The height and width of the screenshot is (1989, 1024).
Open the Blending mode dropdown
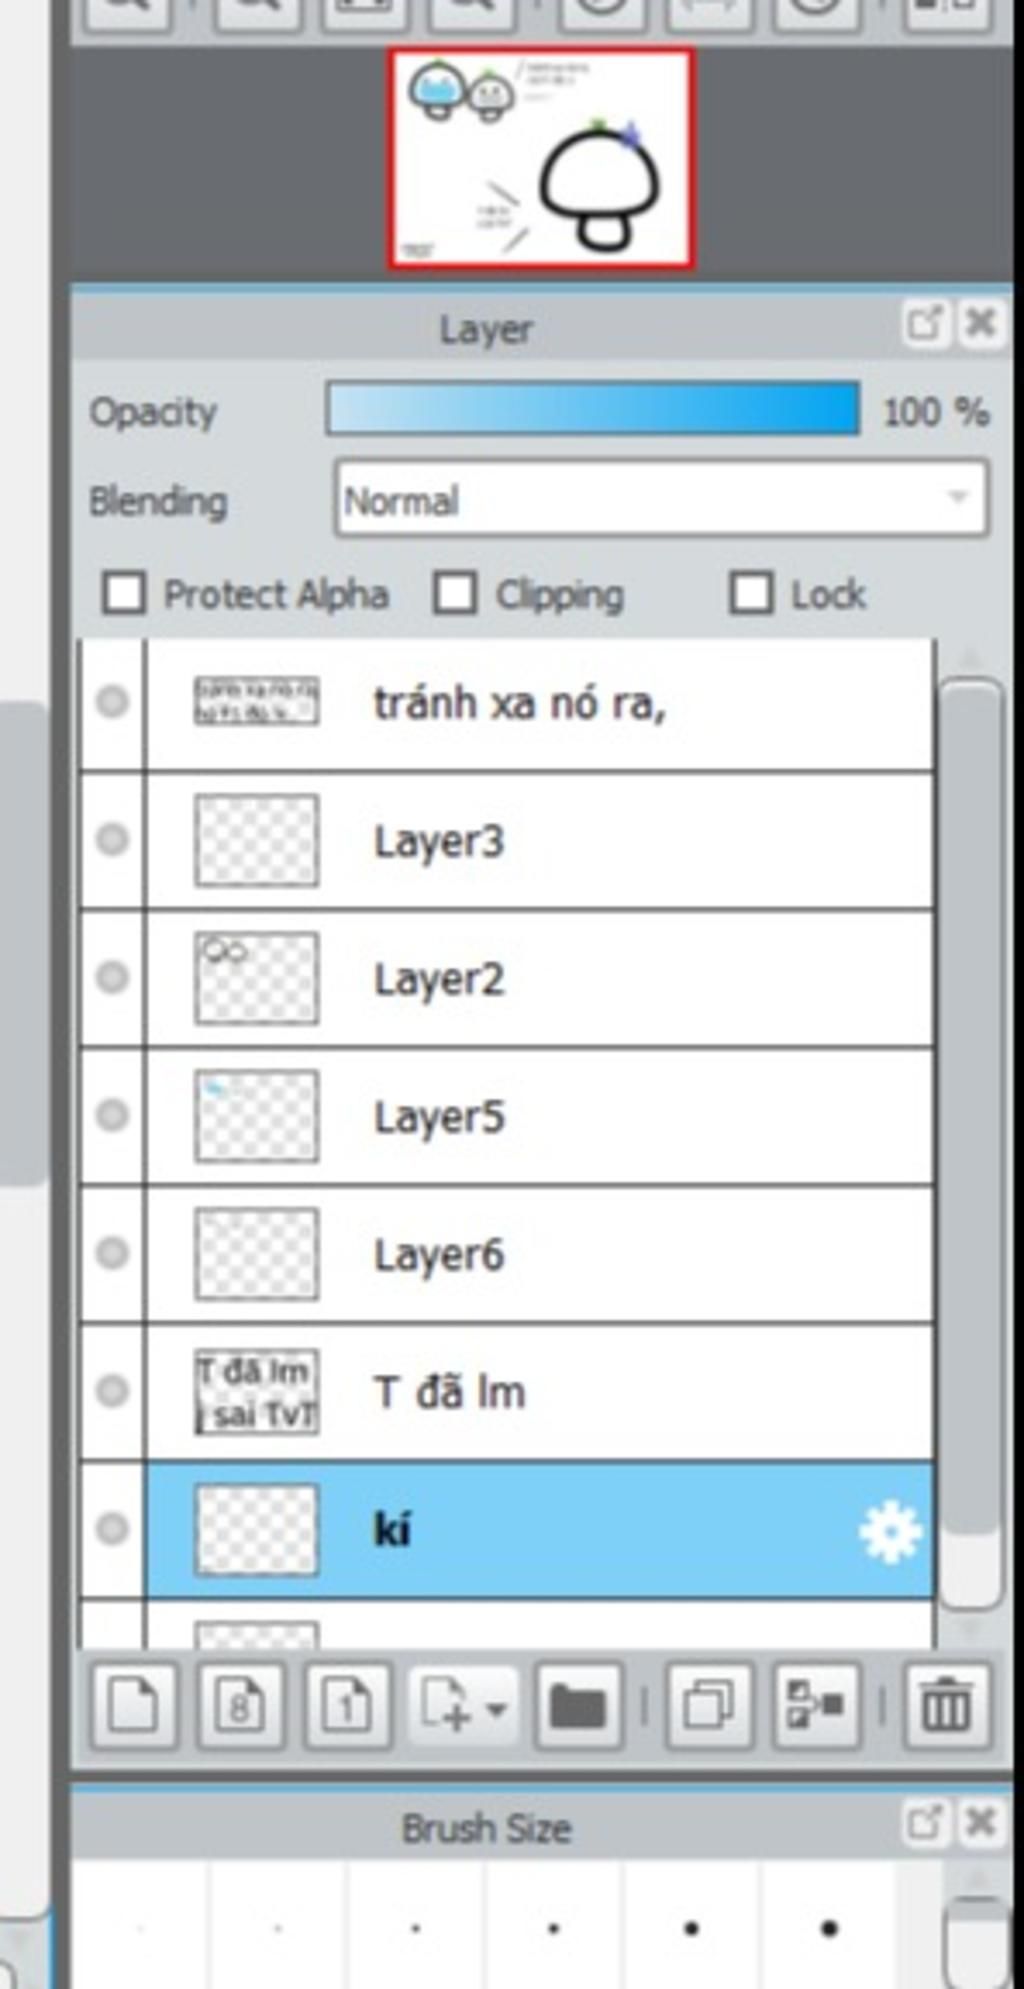[661, 499]
